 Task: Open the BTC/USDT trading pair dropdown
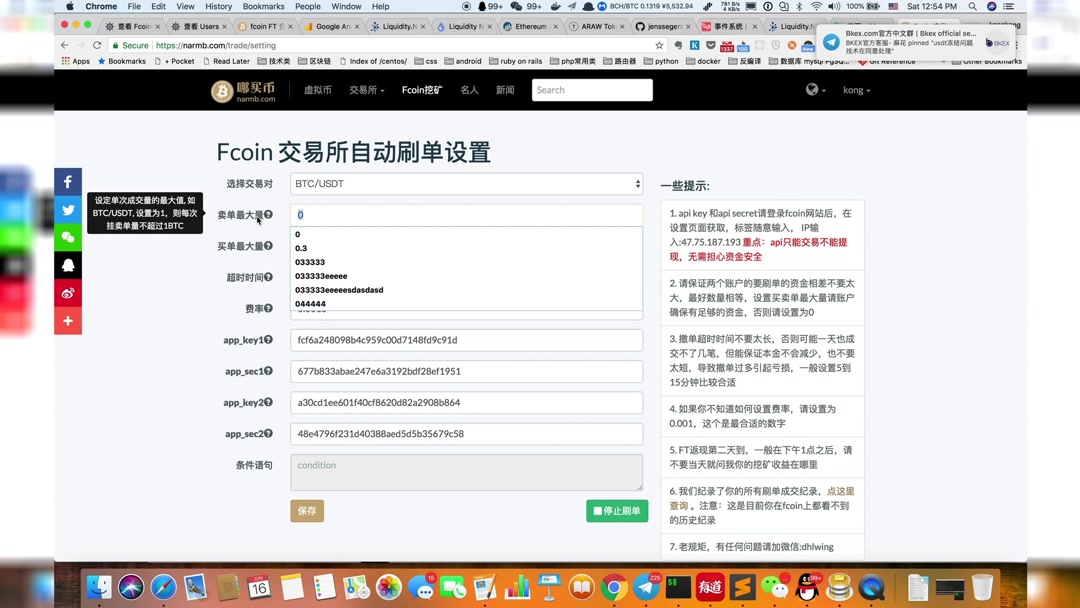(x=466, y=183)
